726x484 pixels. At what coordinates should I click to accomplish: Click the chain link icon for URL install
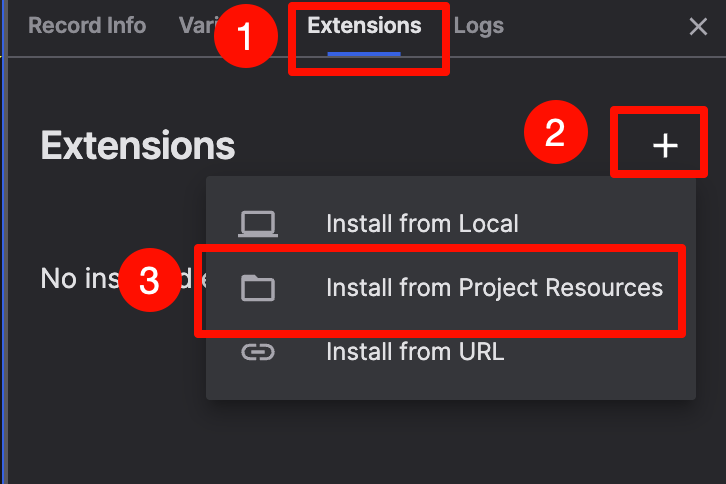(x=257, y=352)
